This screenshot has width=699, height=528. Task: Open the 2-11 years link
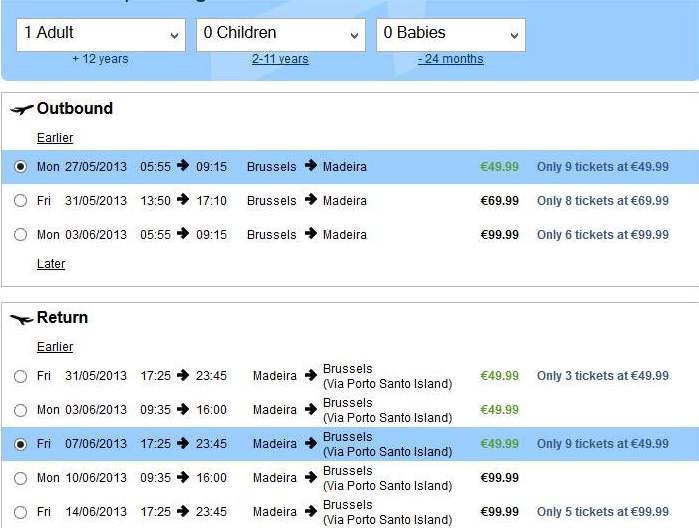pyautogui.click(x=280, y=59)
